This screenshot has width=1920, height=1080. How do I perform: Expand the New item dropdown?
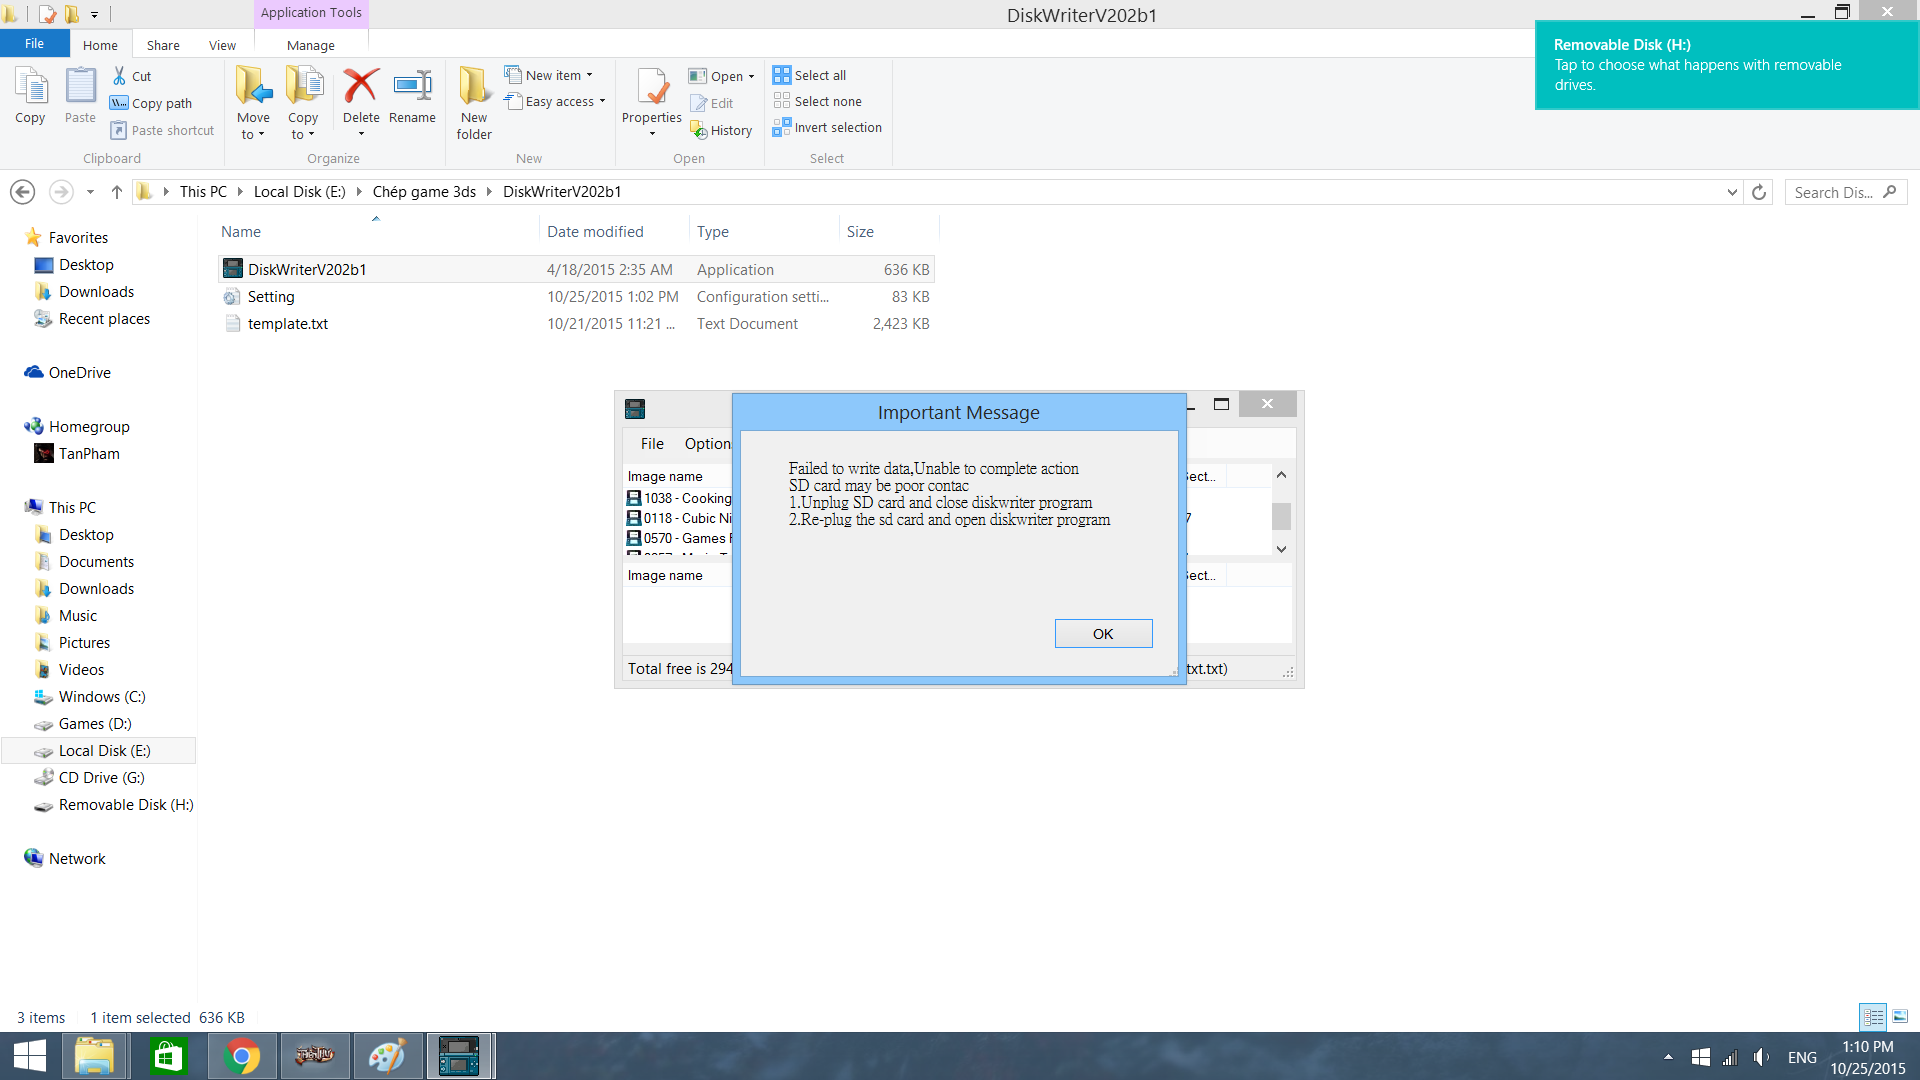590,75
